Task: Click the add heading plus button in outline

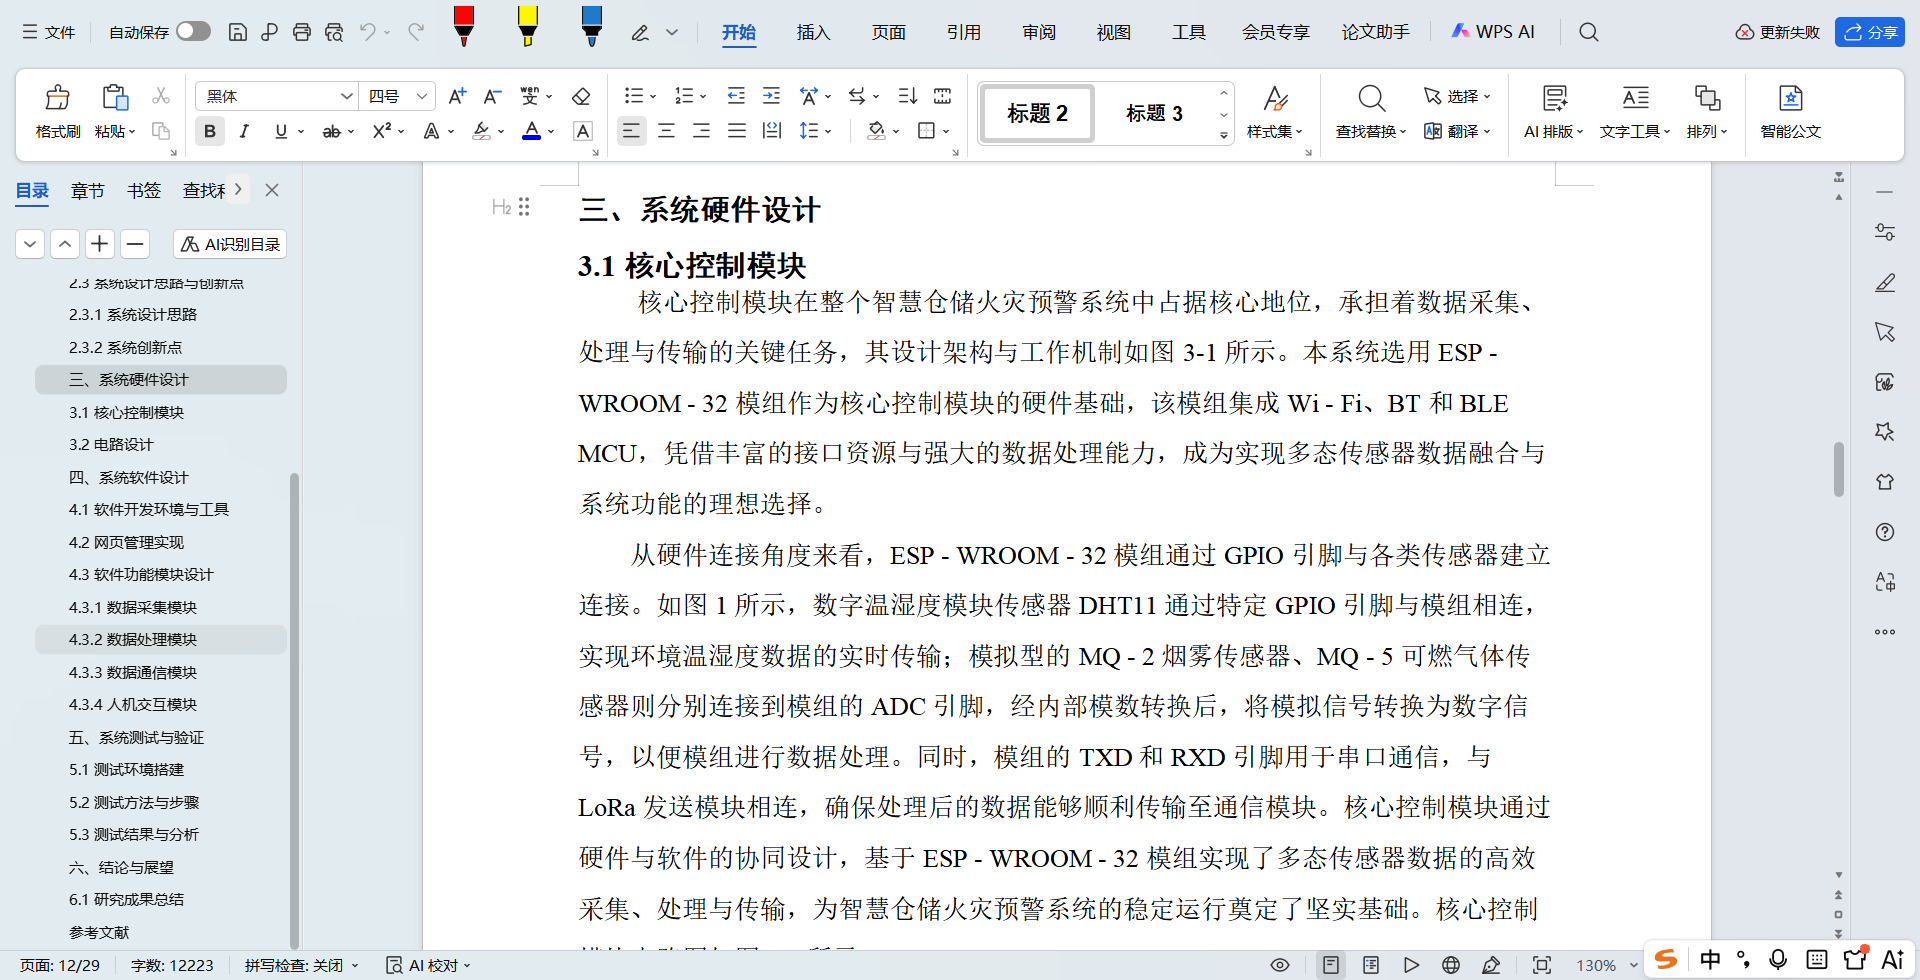Action: pos(99,244)
